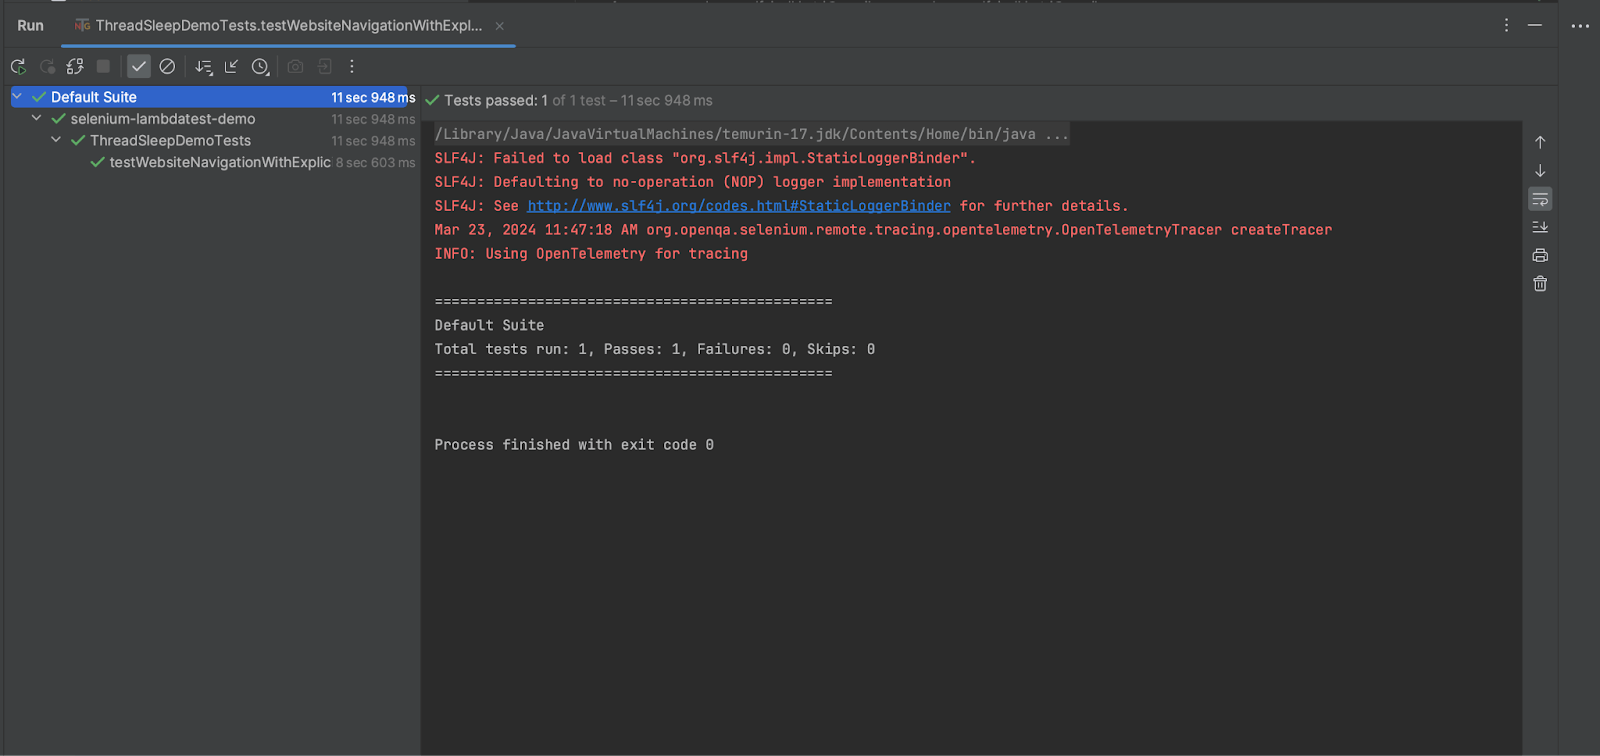
Task: Click the camera screenshot icon in toolbar
Action: 295,66
